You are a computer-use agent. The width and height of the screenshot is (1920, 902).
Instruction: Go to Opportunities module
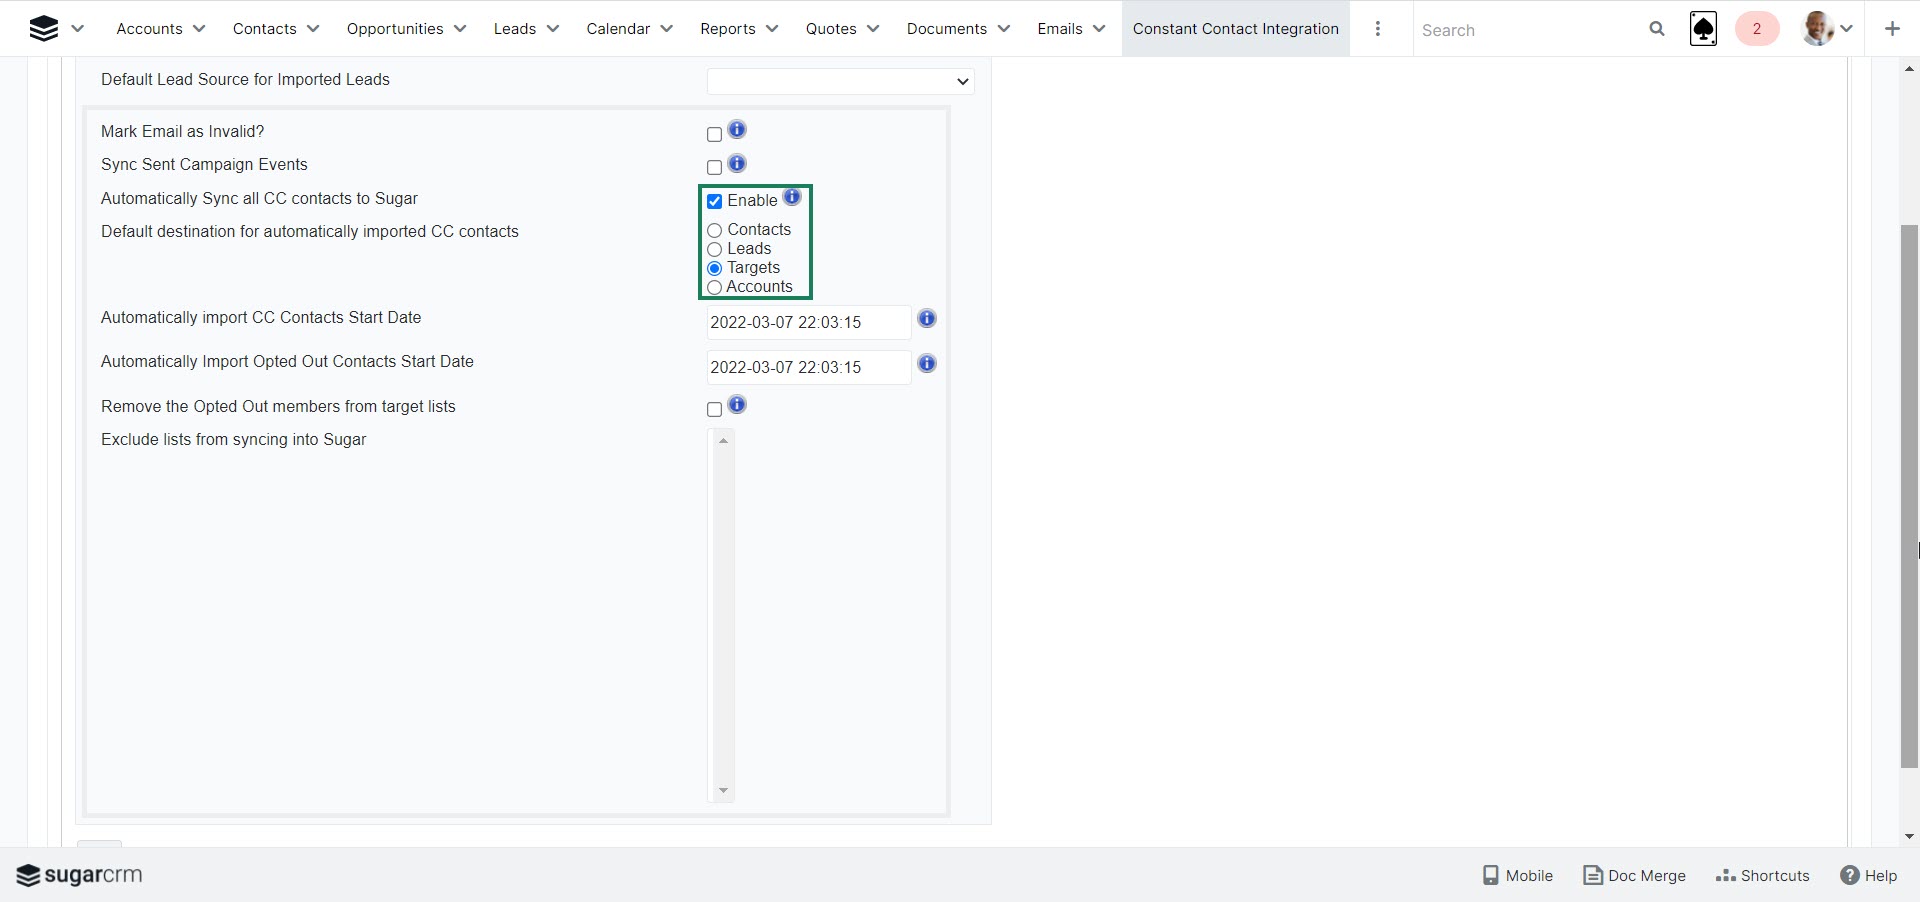[395, 29]
